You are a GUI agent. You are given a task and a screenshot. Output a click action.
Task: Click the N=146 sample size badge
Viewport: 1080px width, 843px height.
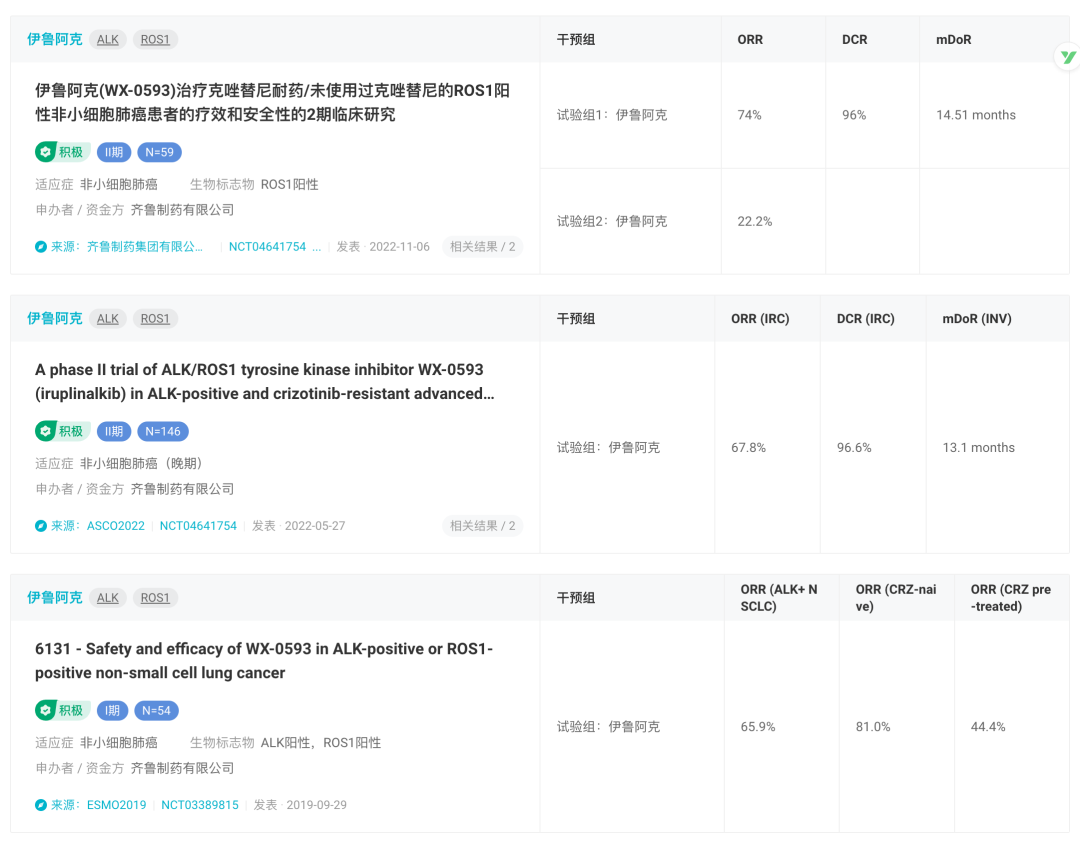point(163,431)
